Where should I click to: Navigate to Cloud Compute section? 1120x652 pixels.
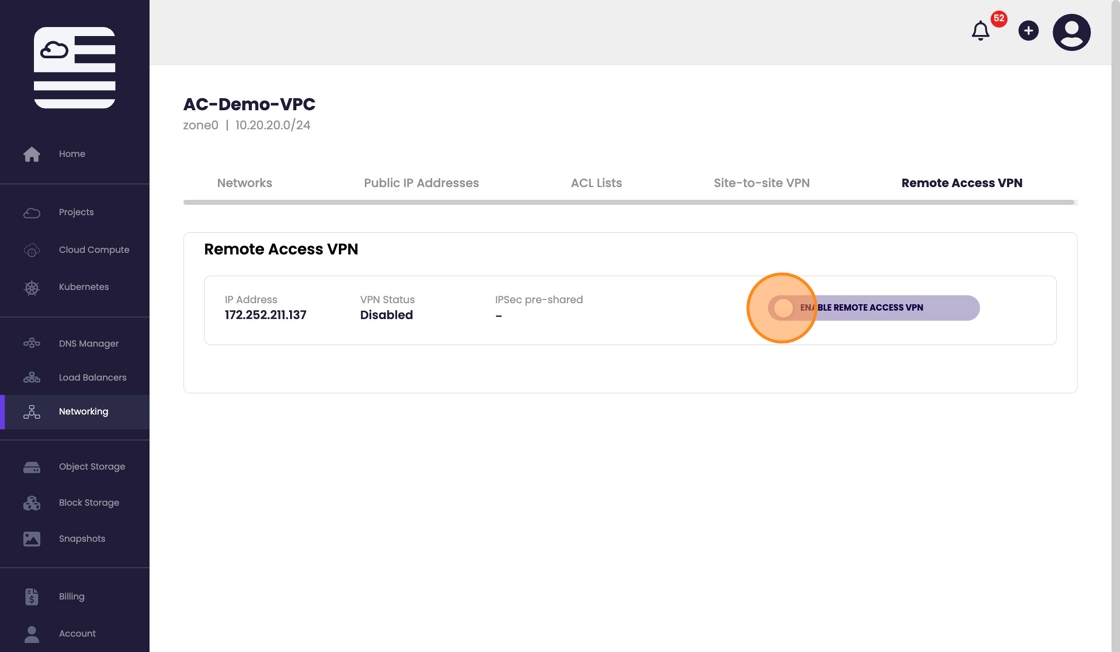coord(94,250)
